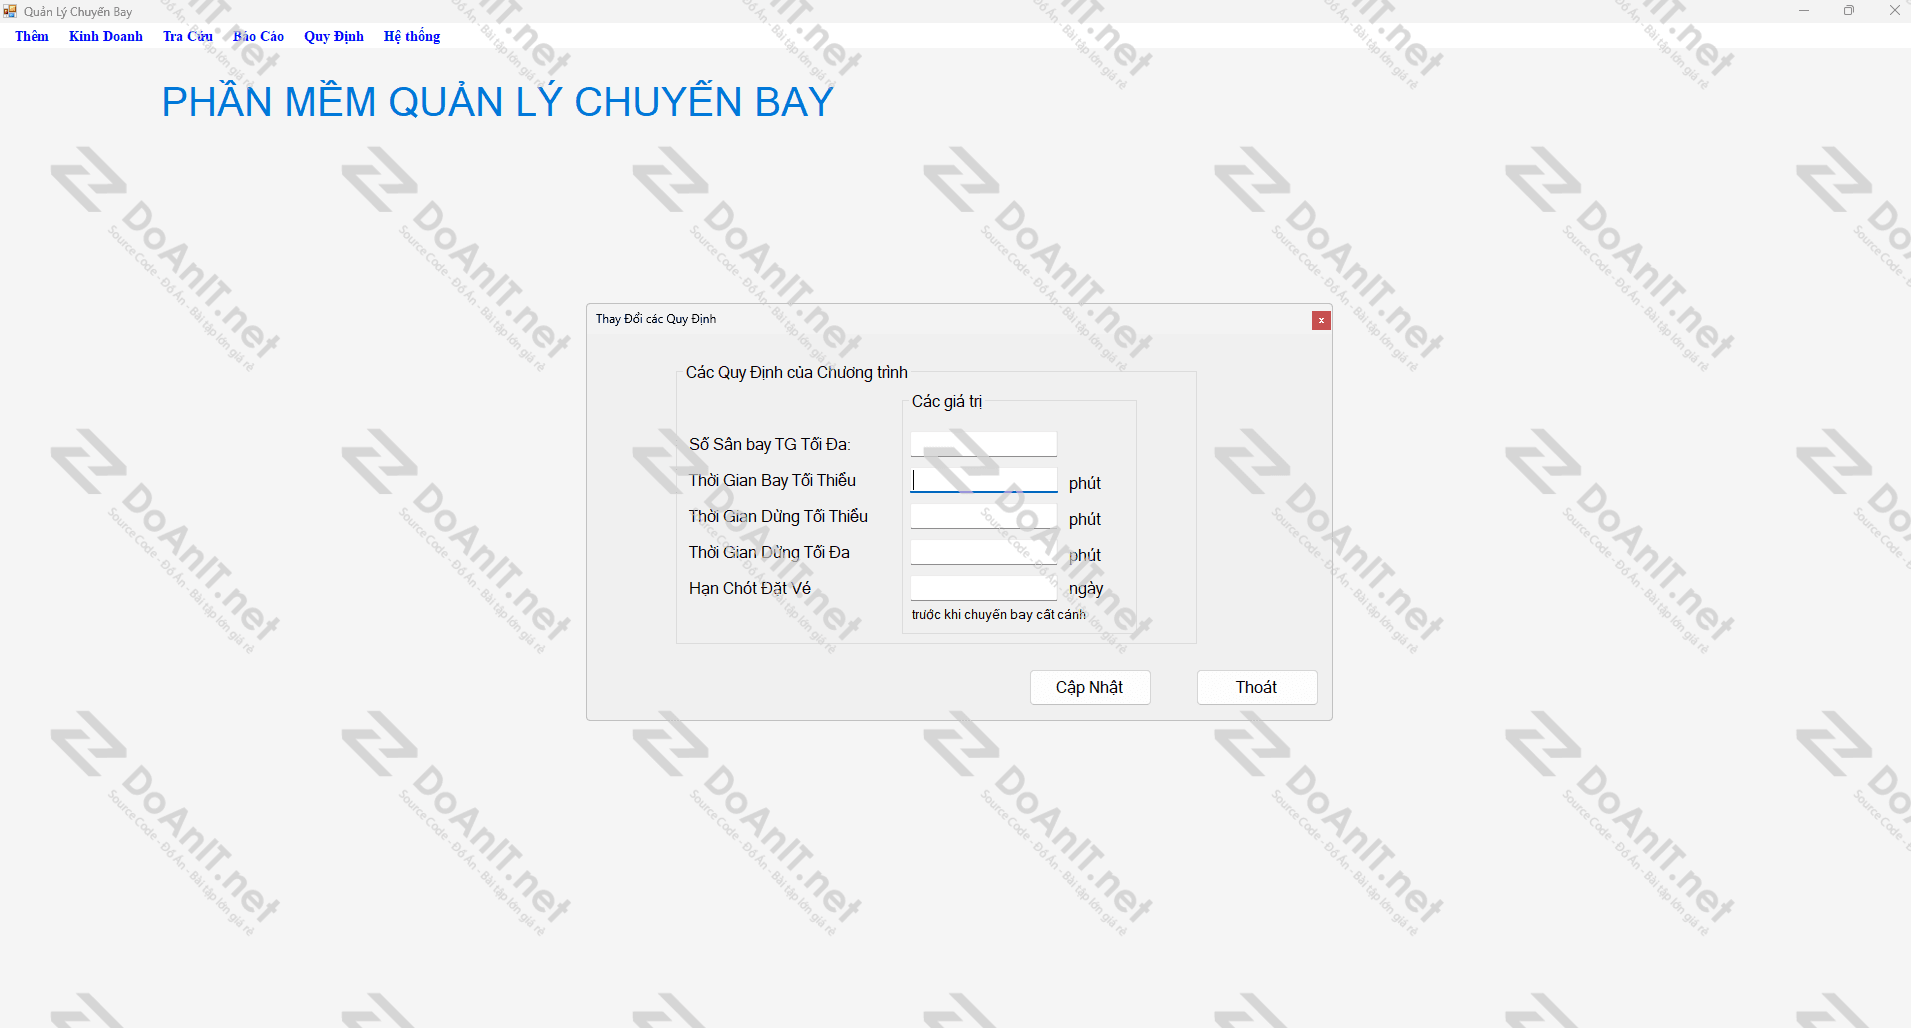Click the 'ngày' unit label
The width and height of the screenshot is (1911, 1028).
(1086, 589)
